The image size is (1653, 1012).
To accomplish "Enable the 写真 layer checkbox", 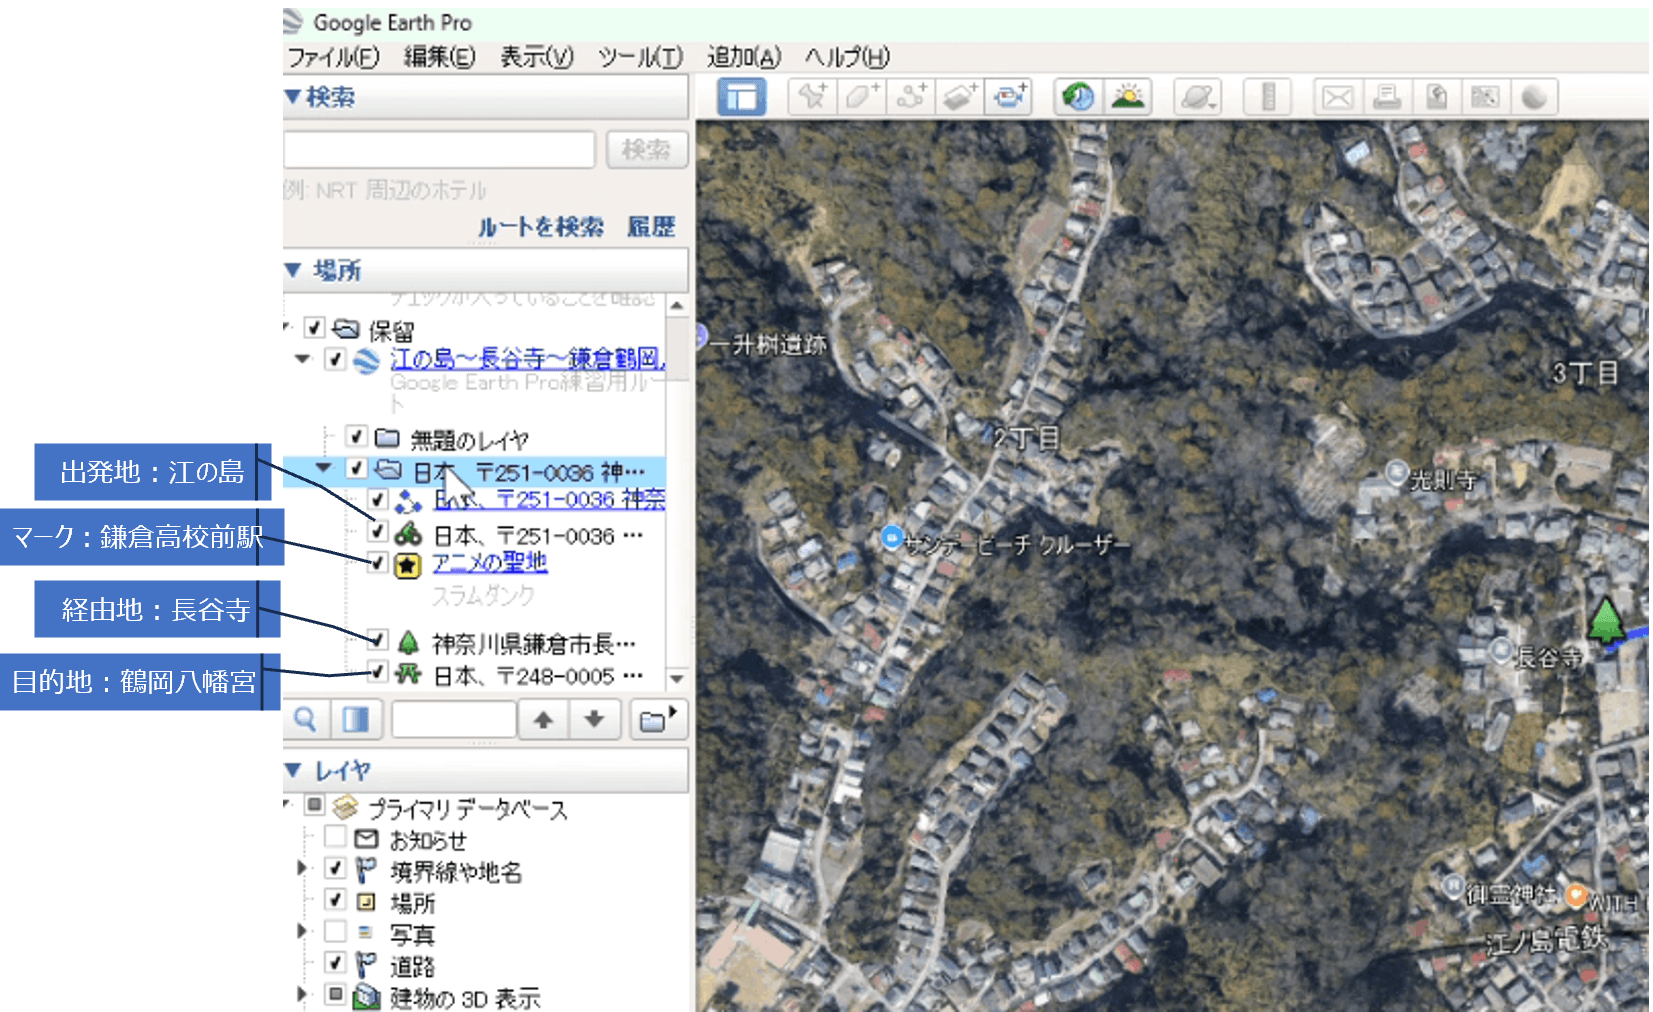I will coord(336,932).
